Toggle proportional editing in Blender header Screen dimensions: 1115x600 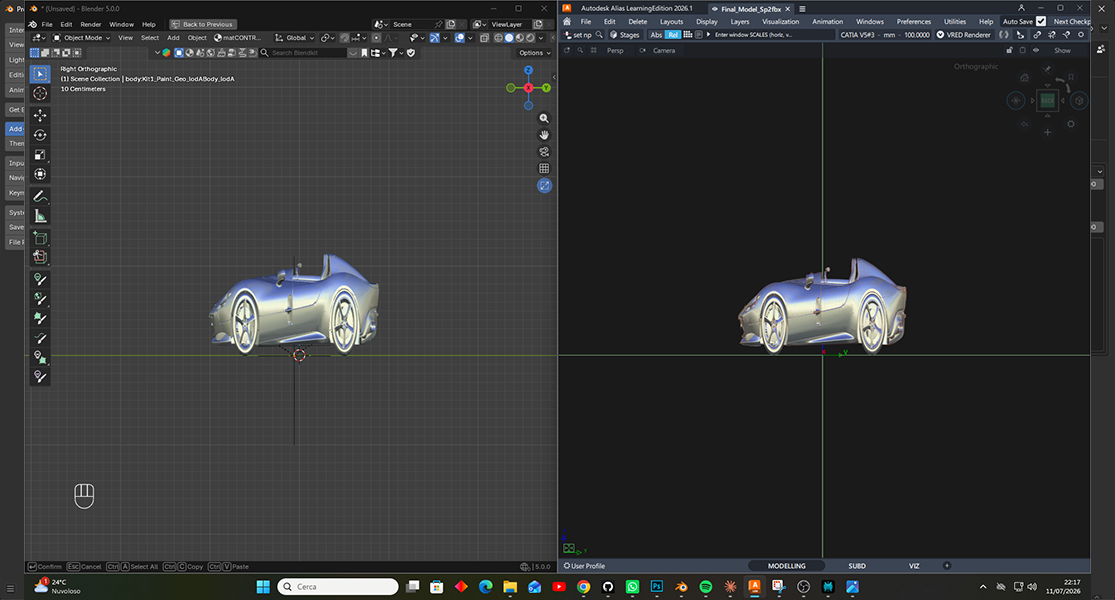coord(376,38)
